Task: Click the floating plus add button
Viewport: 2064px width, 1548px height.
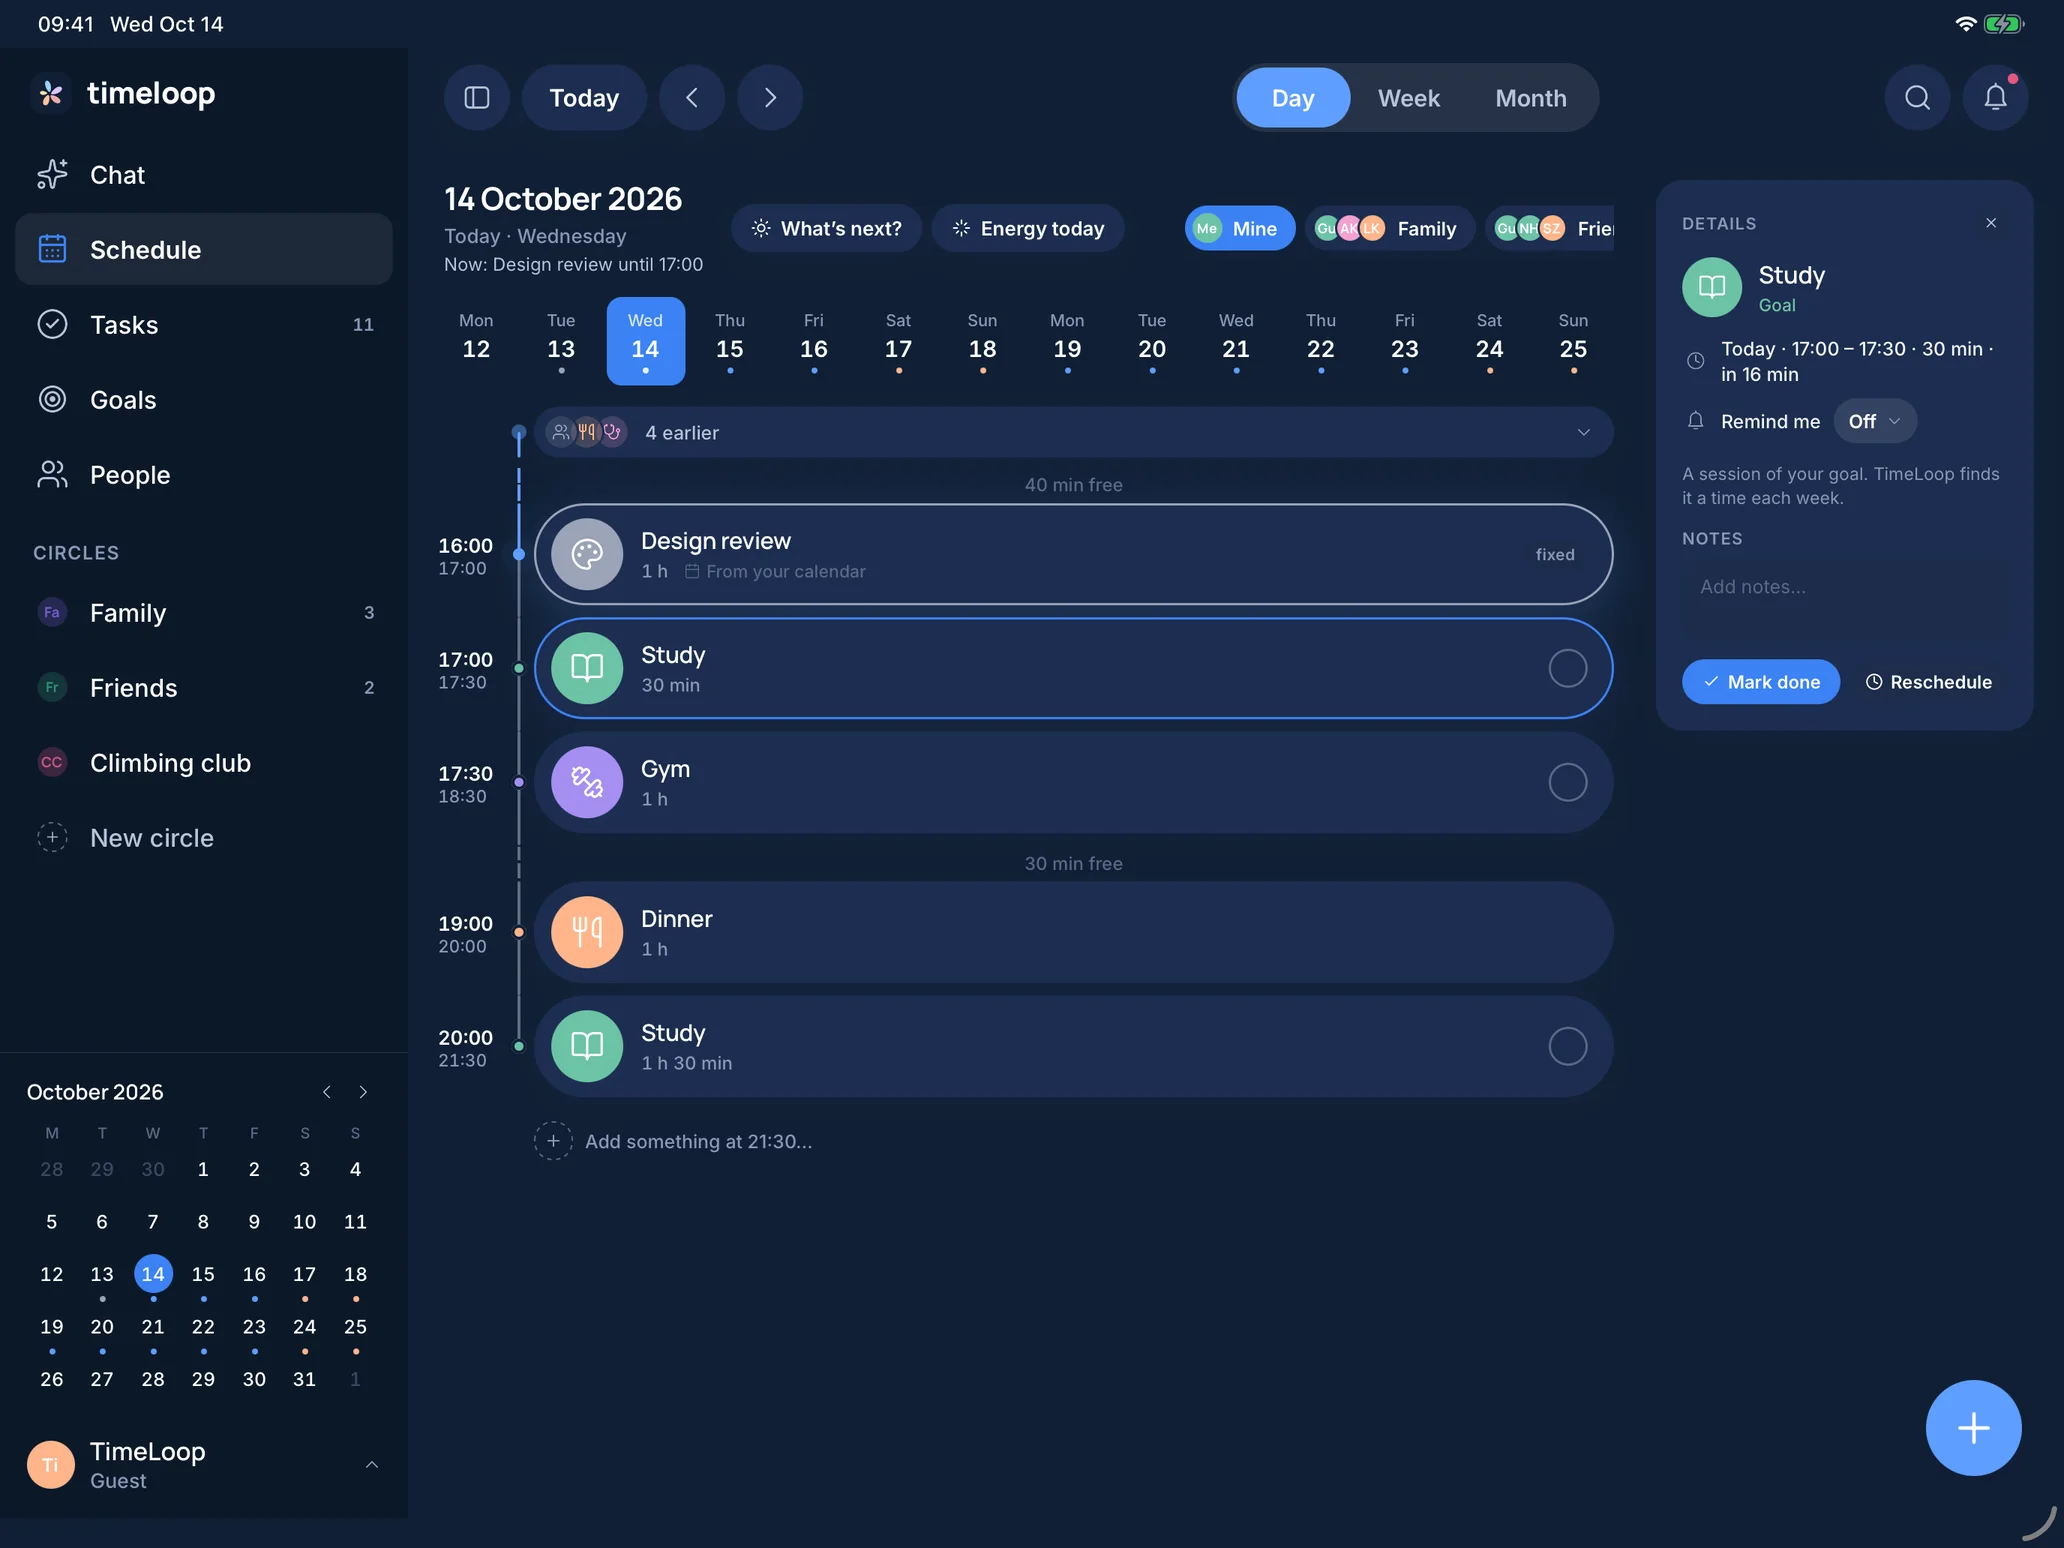Action: [1973, 1428]
